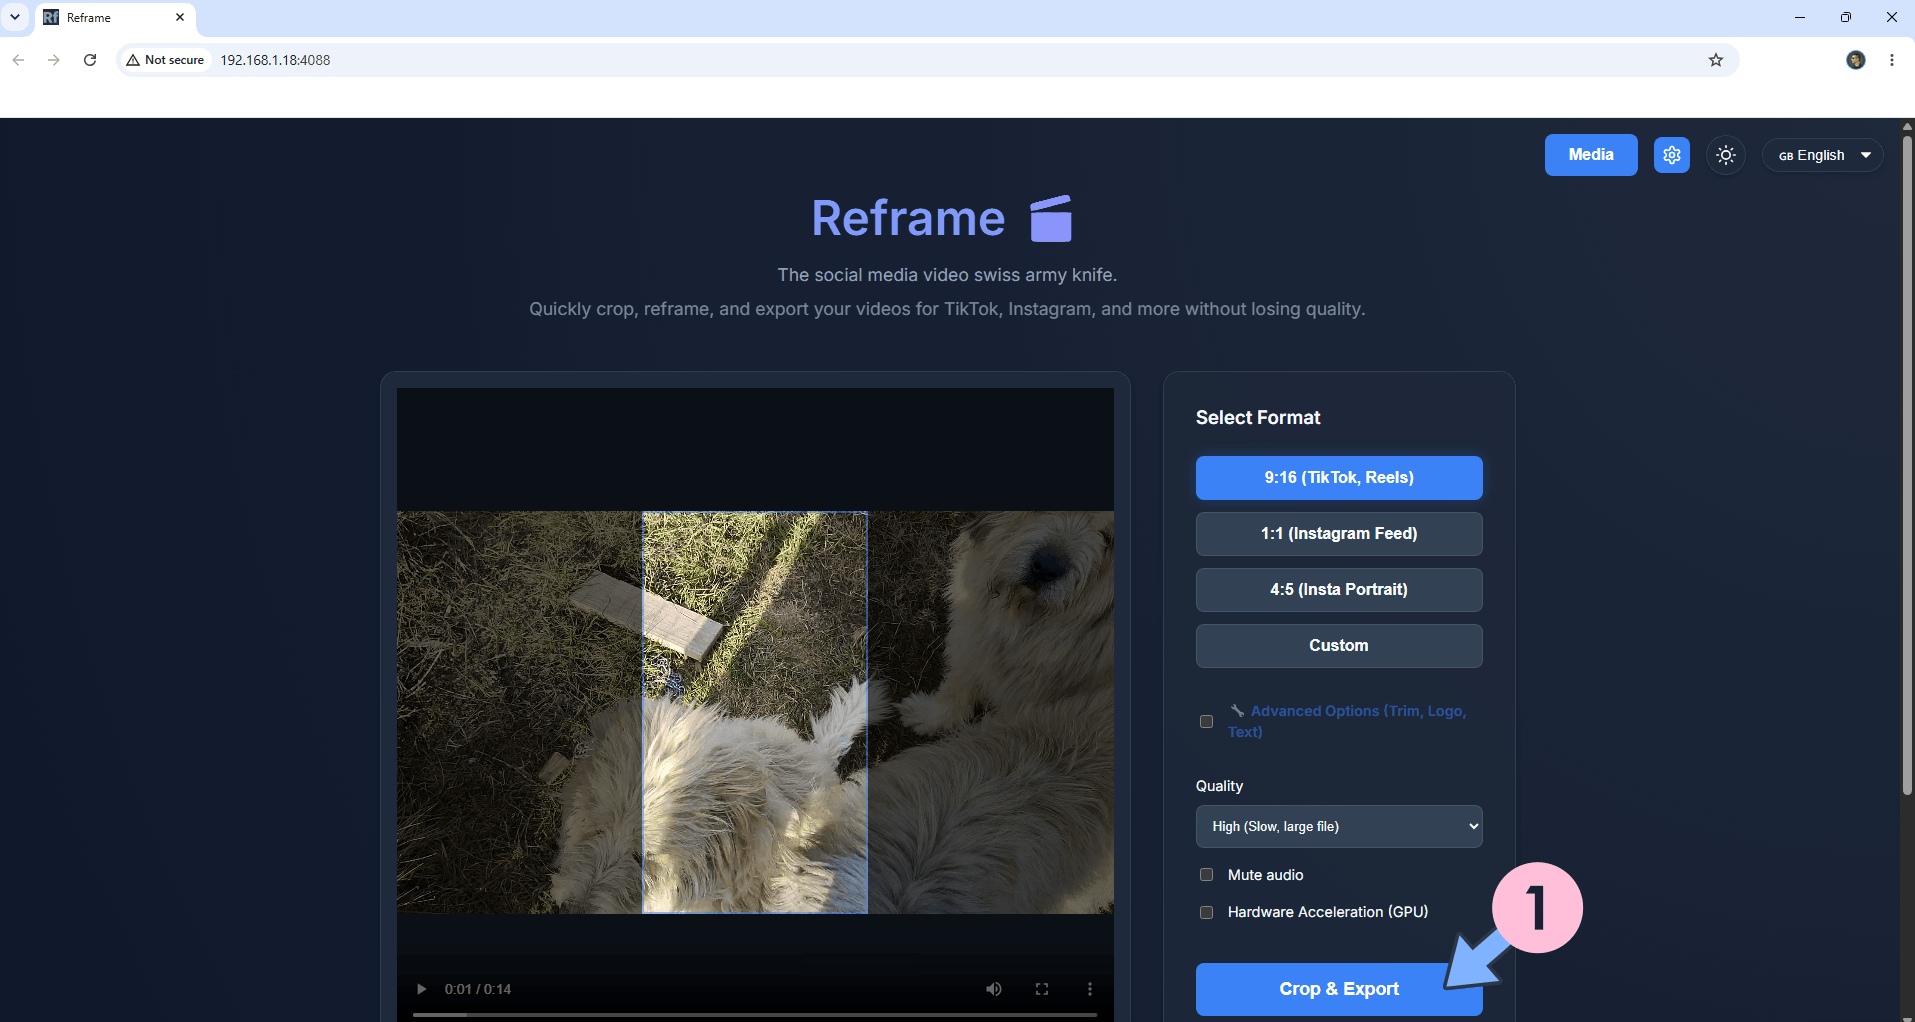
Task: Select 9:16 (TikTok, Reels) format
Action: pyautogui.click(x=1339, y=478)
